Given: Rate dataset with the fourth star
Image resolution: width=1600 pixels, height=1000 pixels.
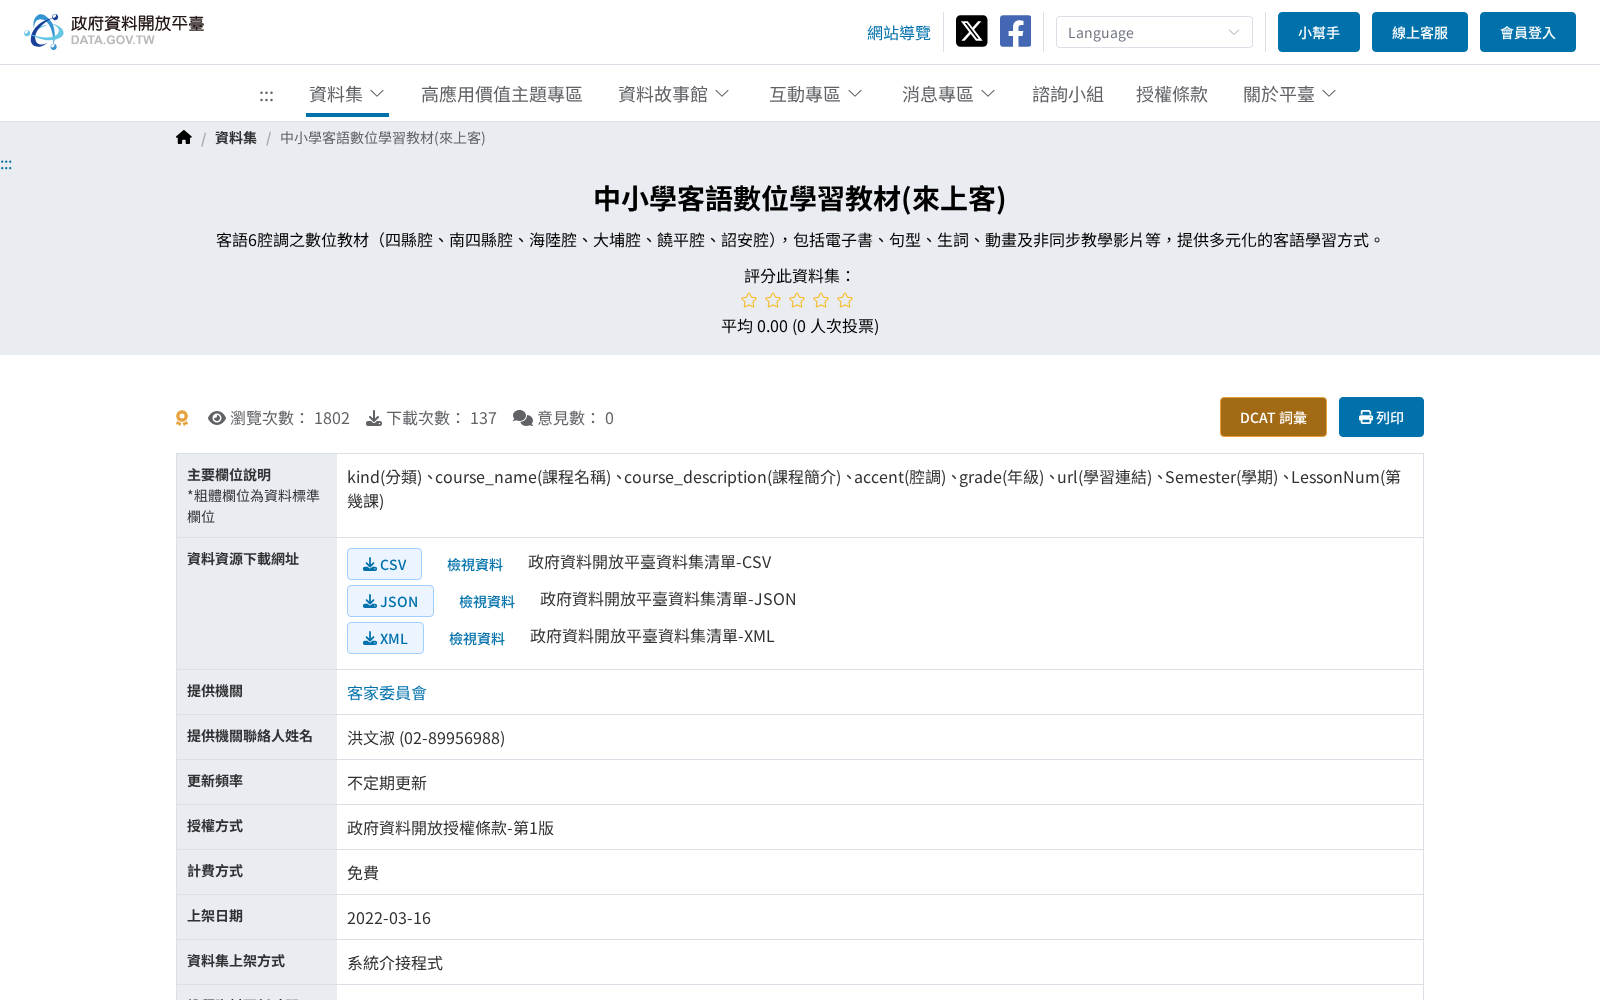Looking at the screenshot, I should 821,300.
